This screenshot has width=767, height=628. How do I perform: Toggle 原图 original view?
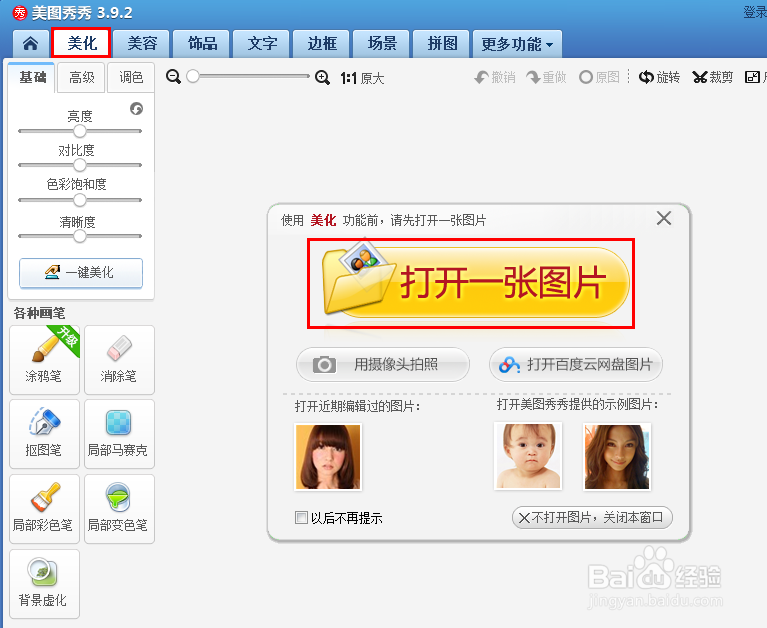(599, 77)
